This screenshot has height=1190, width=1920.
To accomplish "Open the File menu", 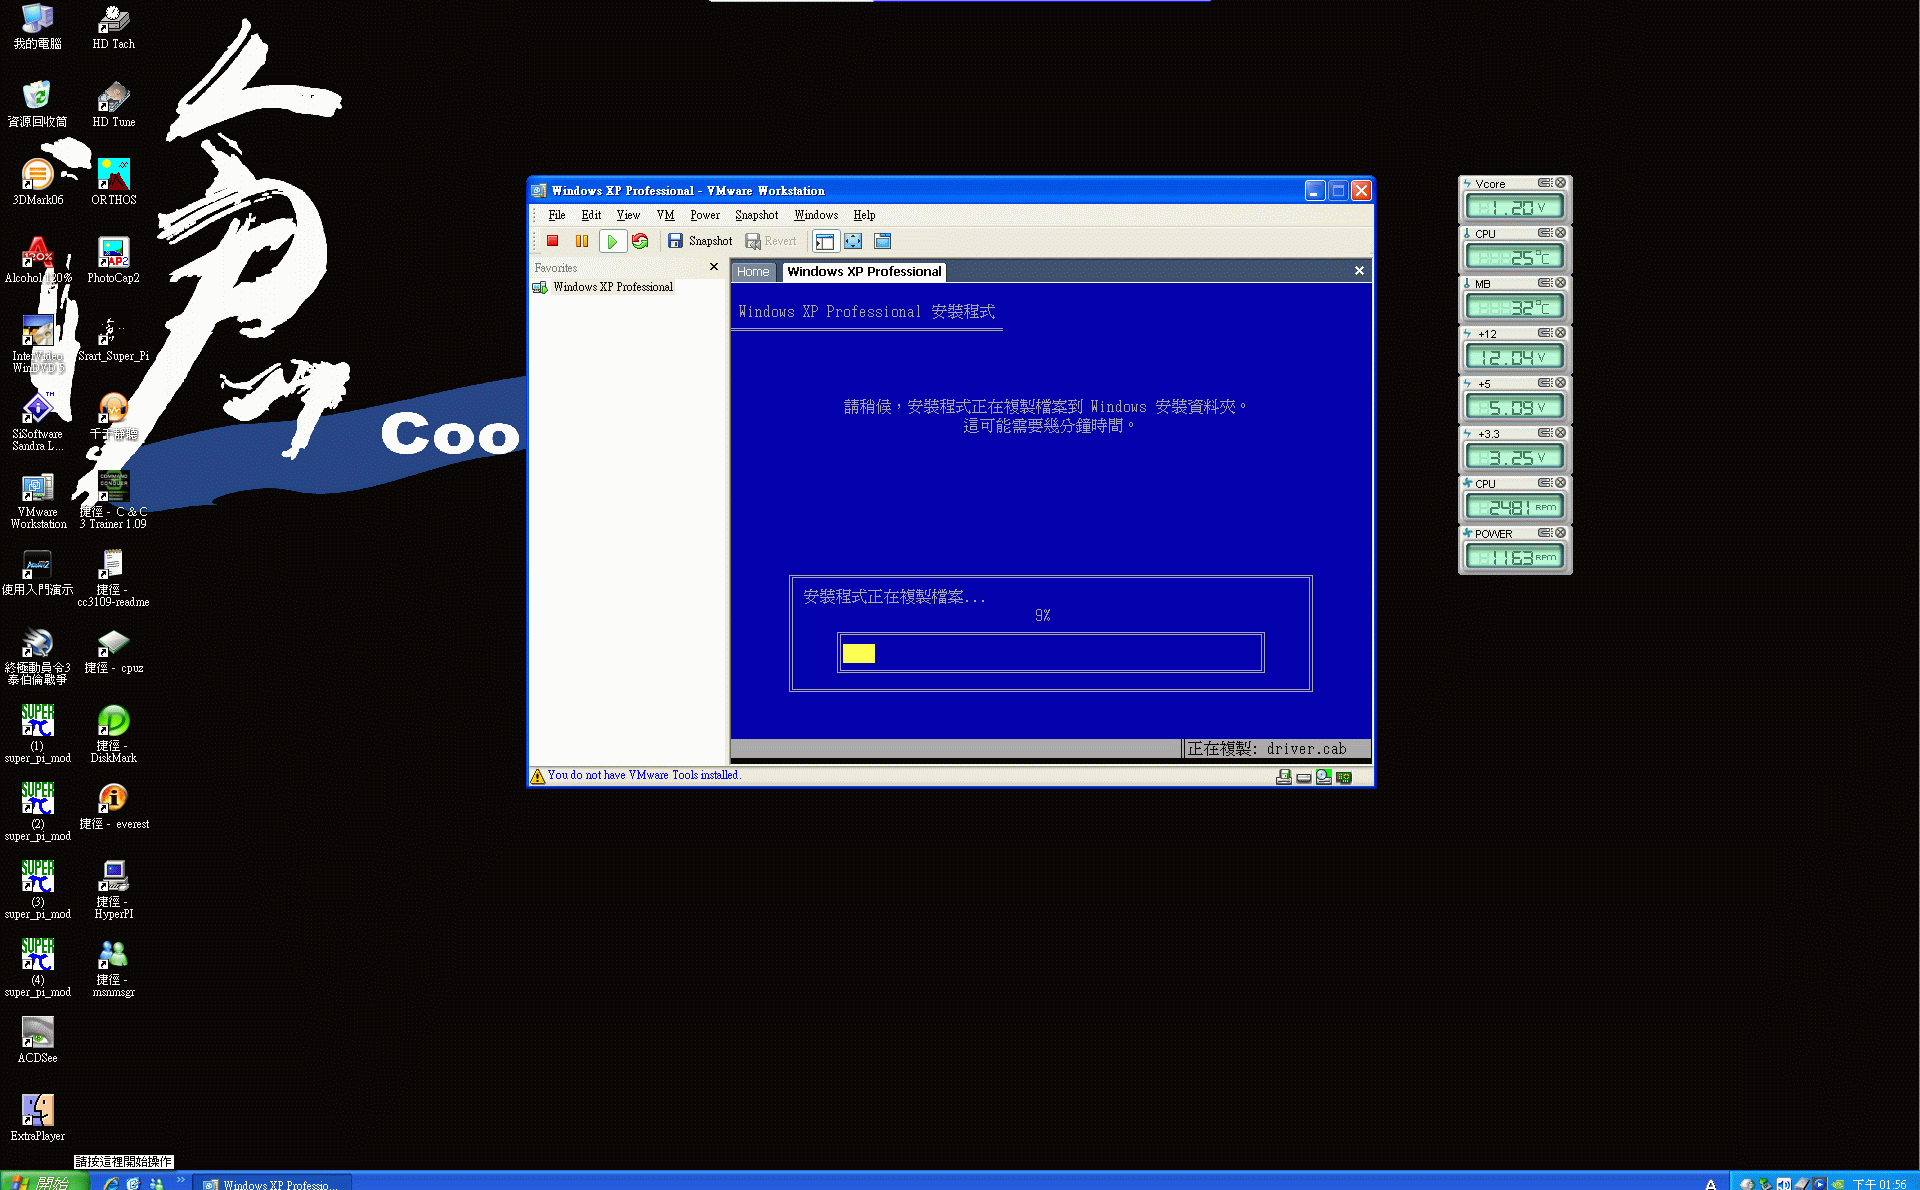I will click(x=557, y=215).
